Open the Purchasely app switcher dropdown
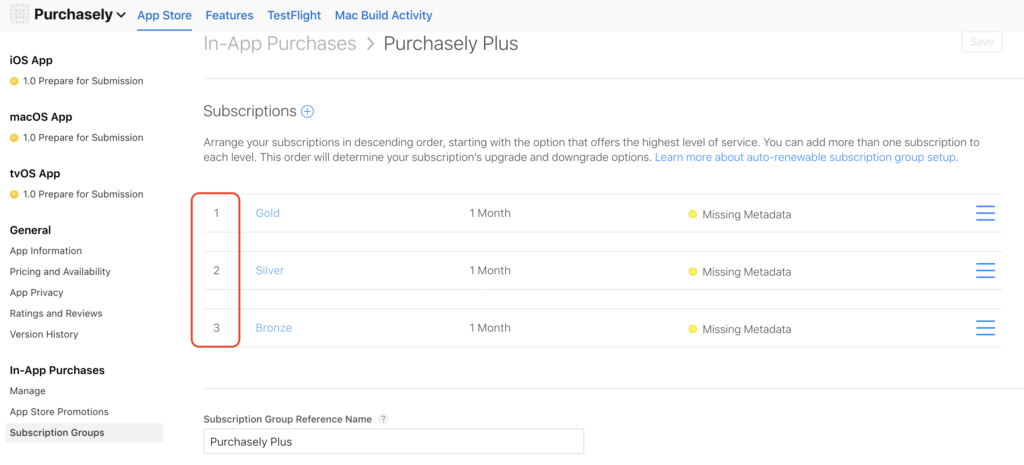Screen dimensions: 1024x465 [80, 14]
